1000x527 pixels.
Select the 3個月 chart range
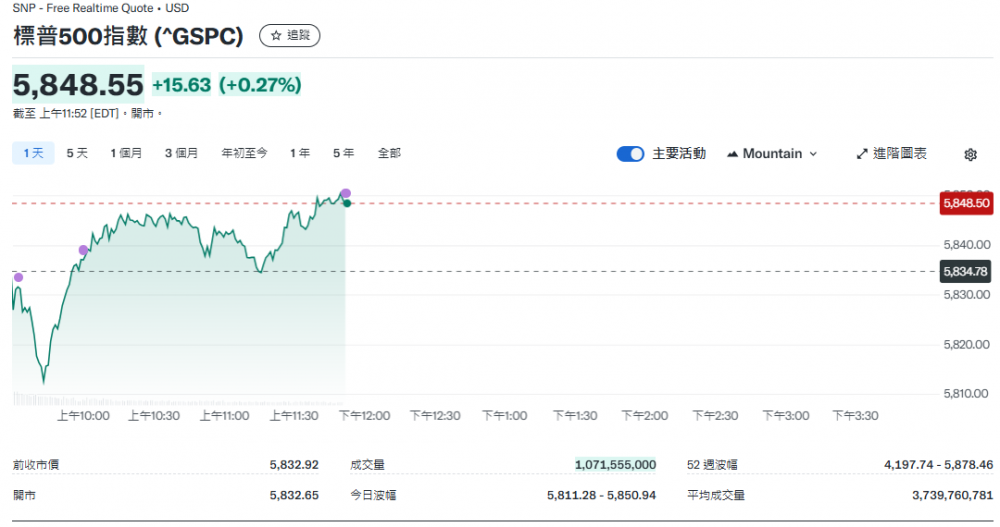pyautogui.click(x=181, y=153)
